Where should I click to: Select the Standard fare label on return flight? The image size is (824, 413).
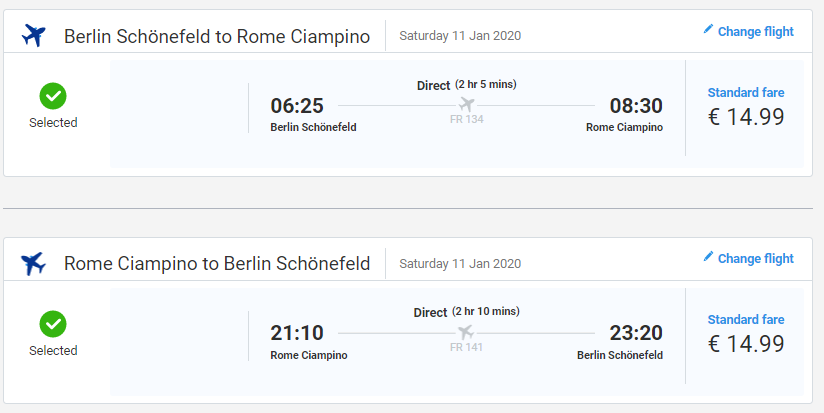tap(746, 319)
